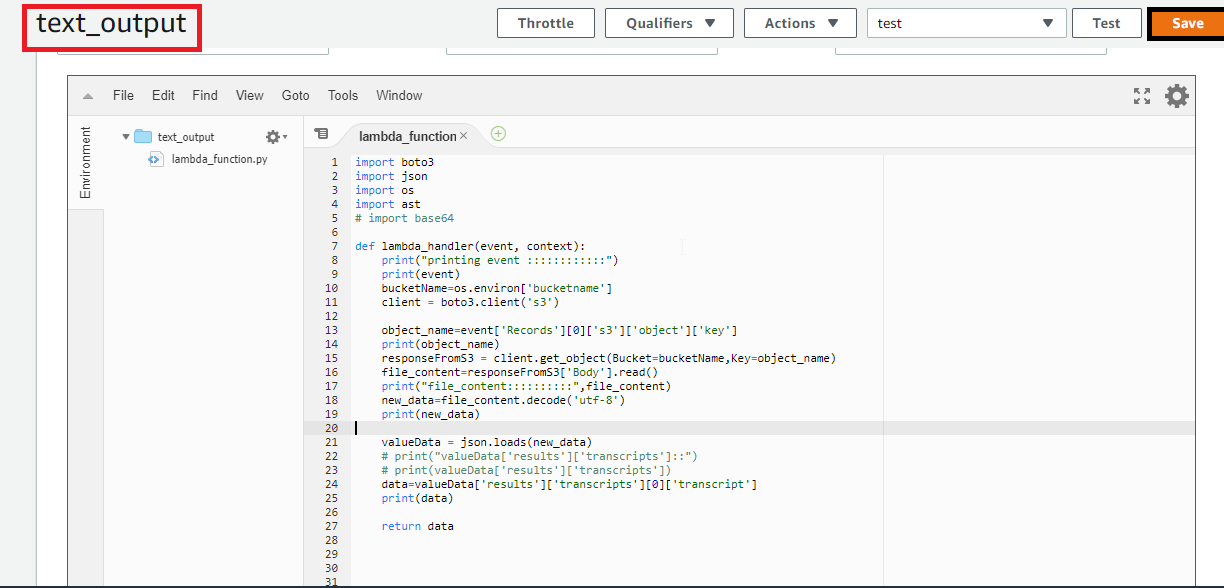Open the View menu

(249, 95)
